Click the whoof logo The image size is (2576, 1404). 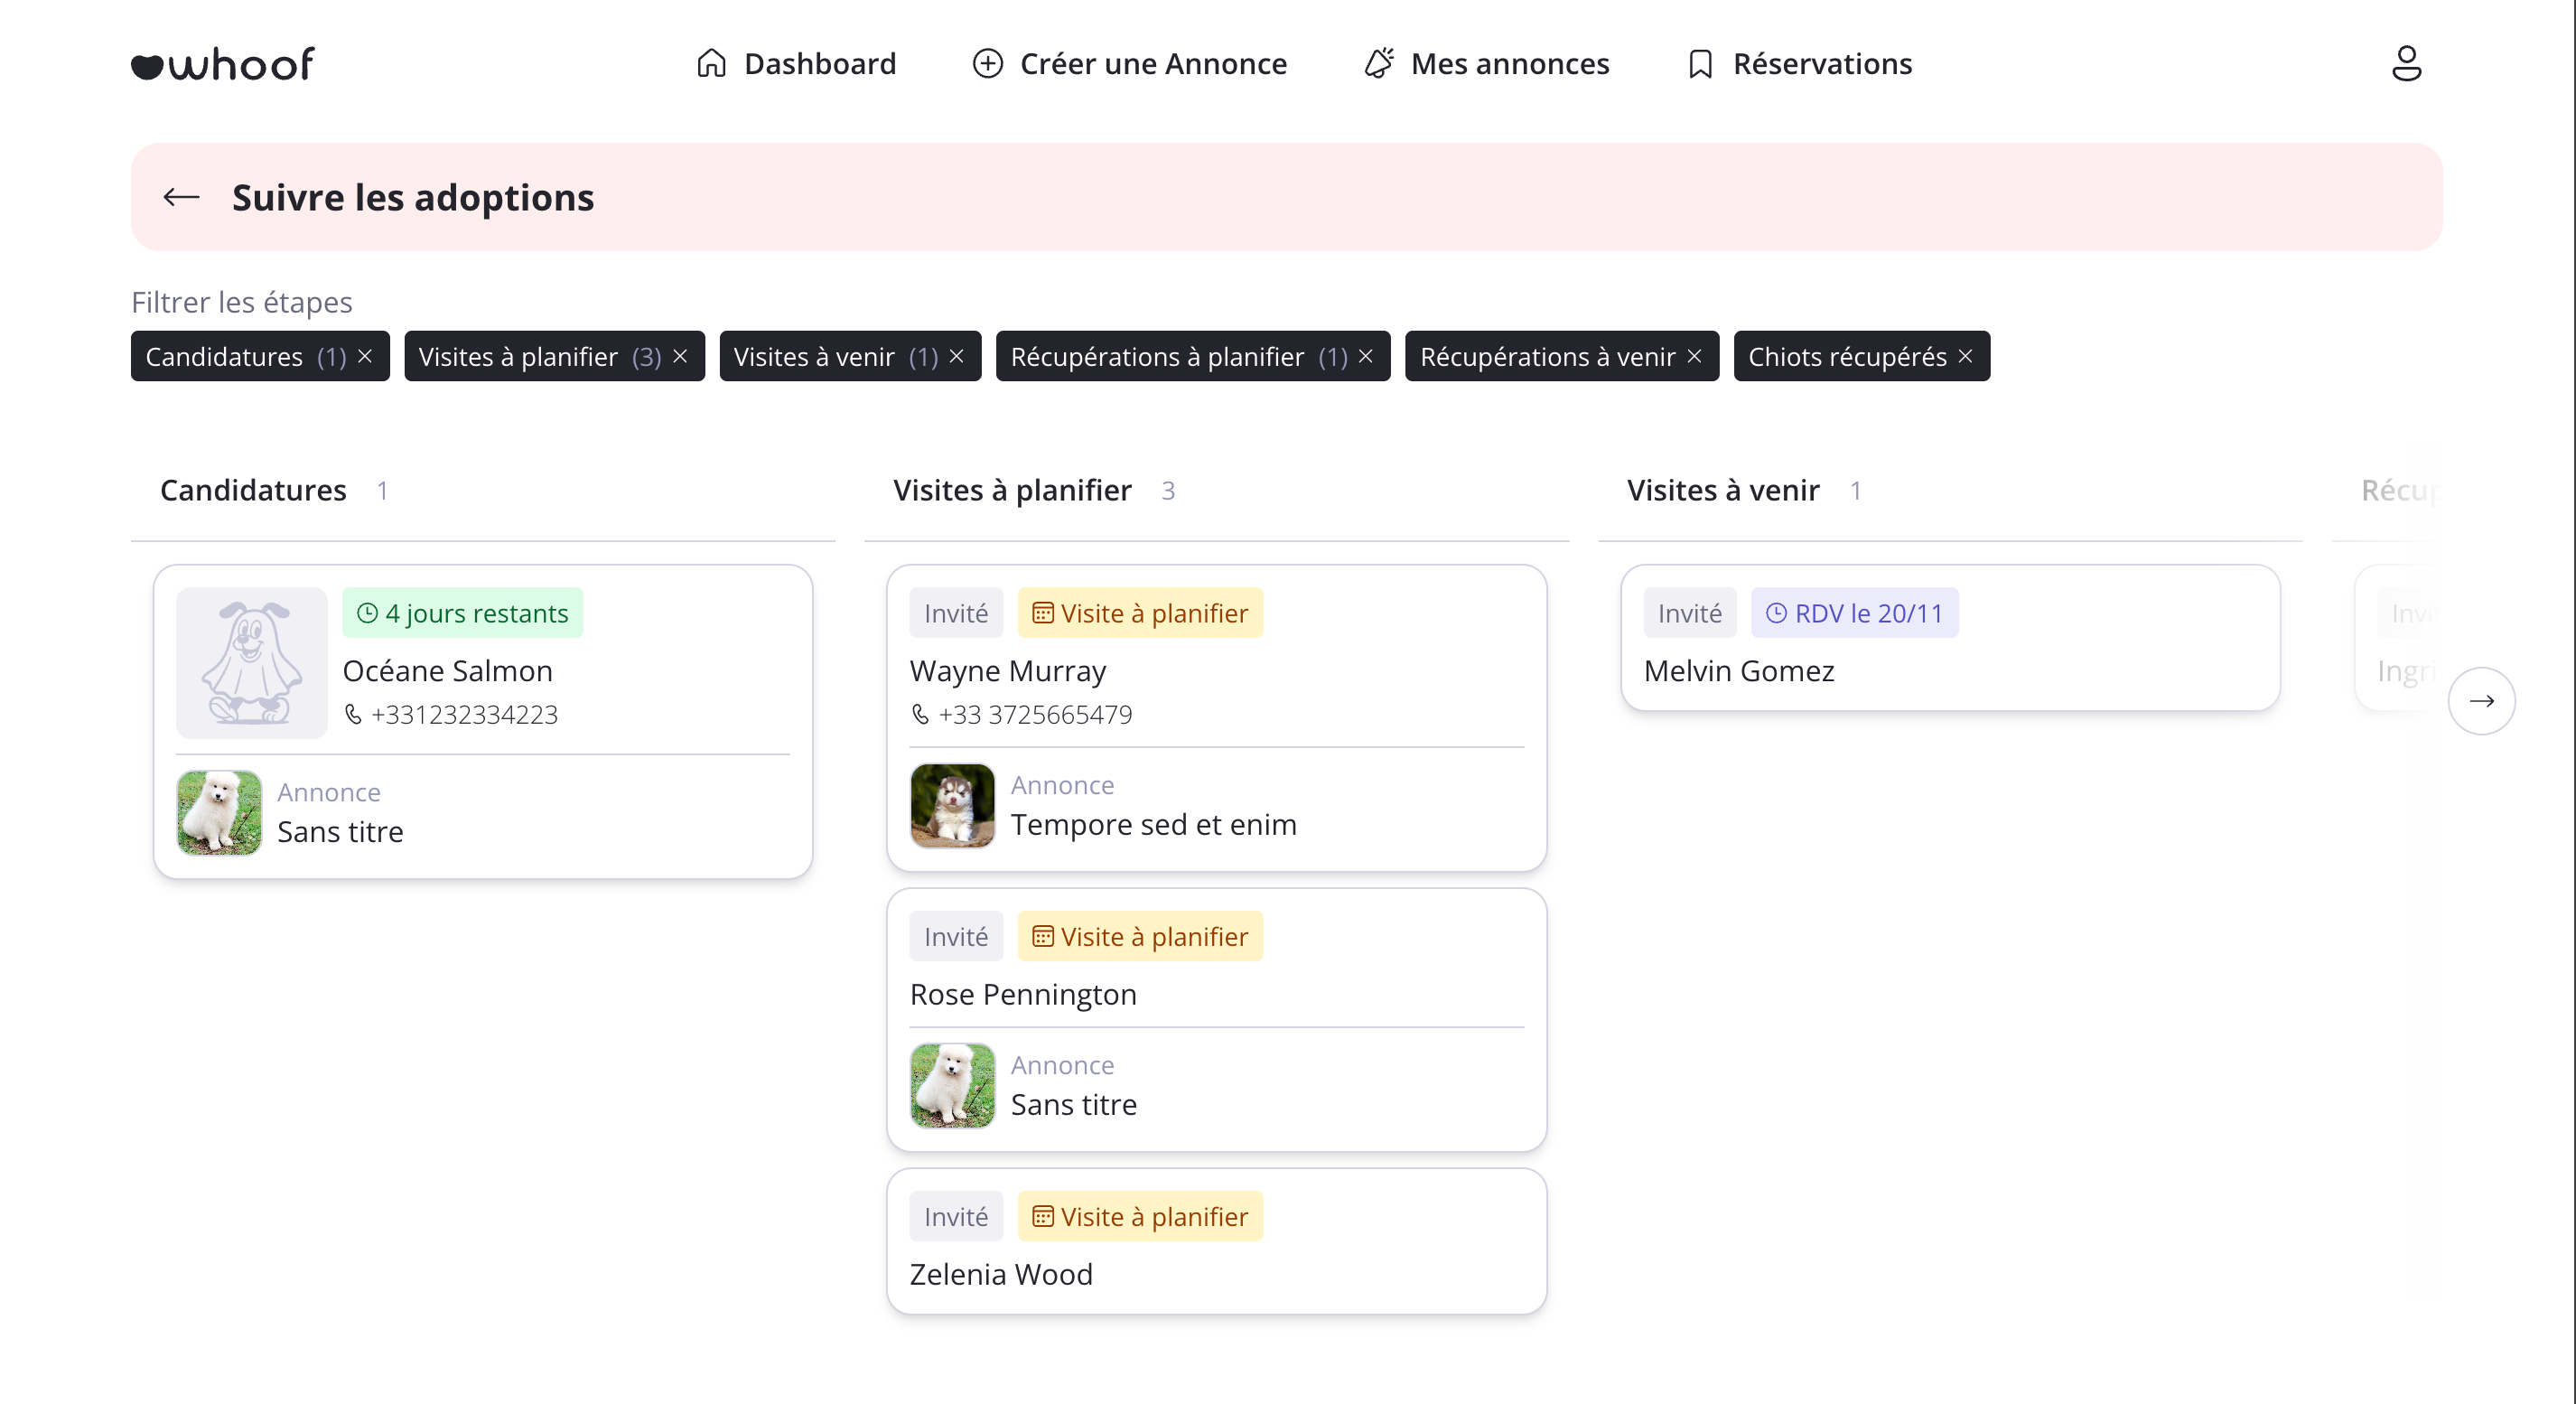click(x=222, y=64)
